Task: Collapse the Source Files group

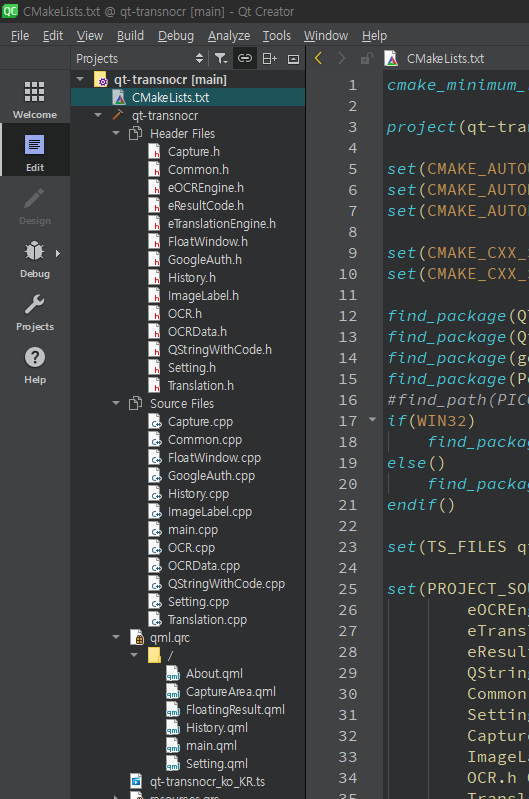Action: point(116,404)
